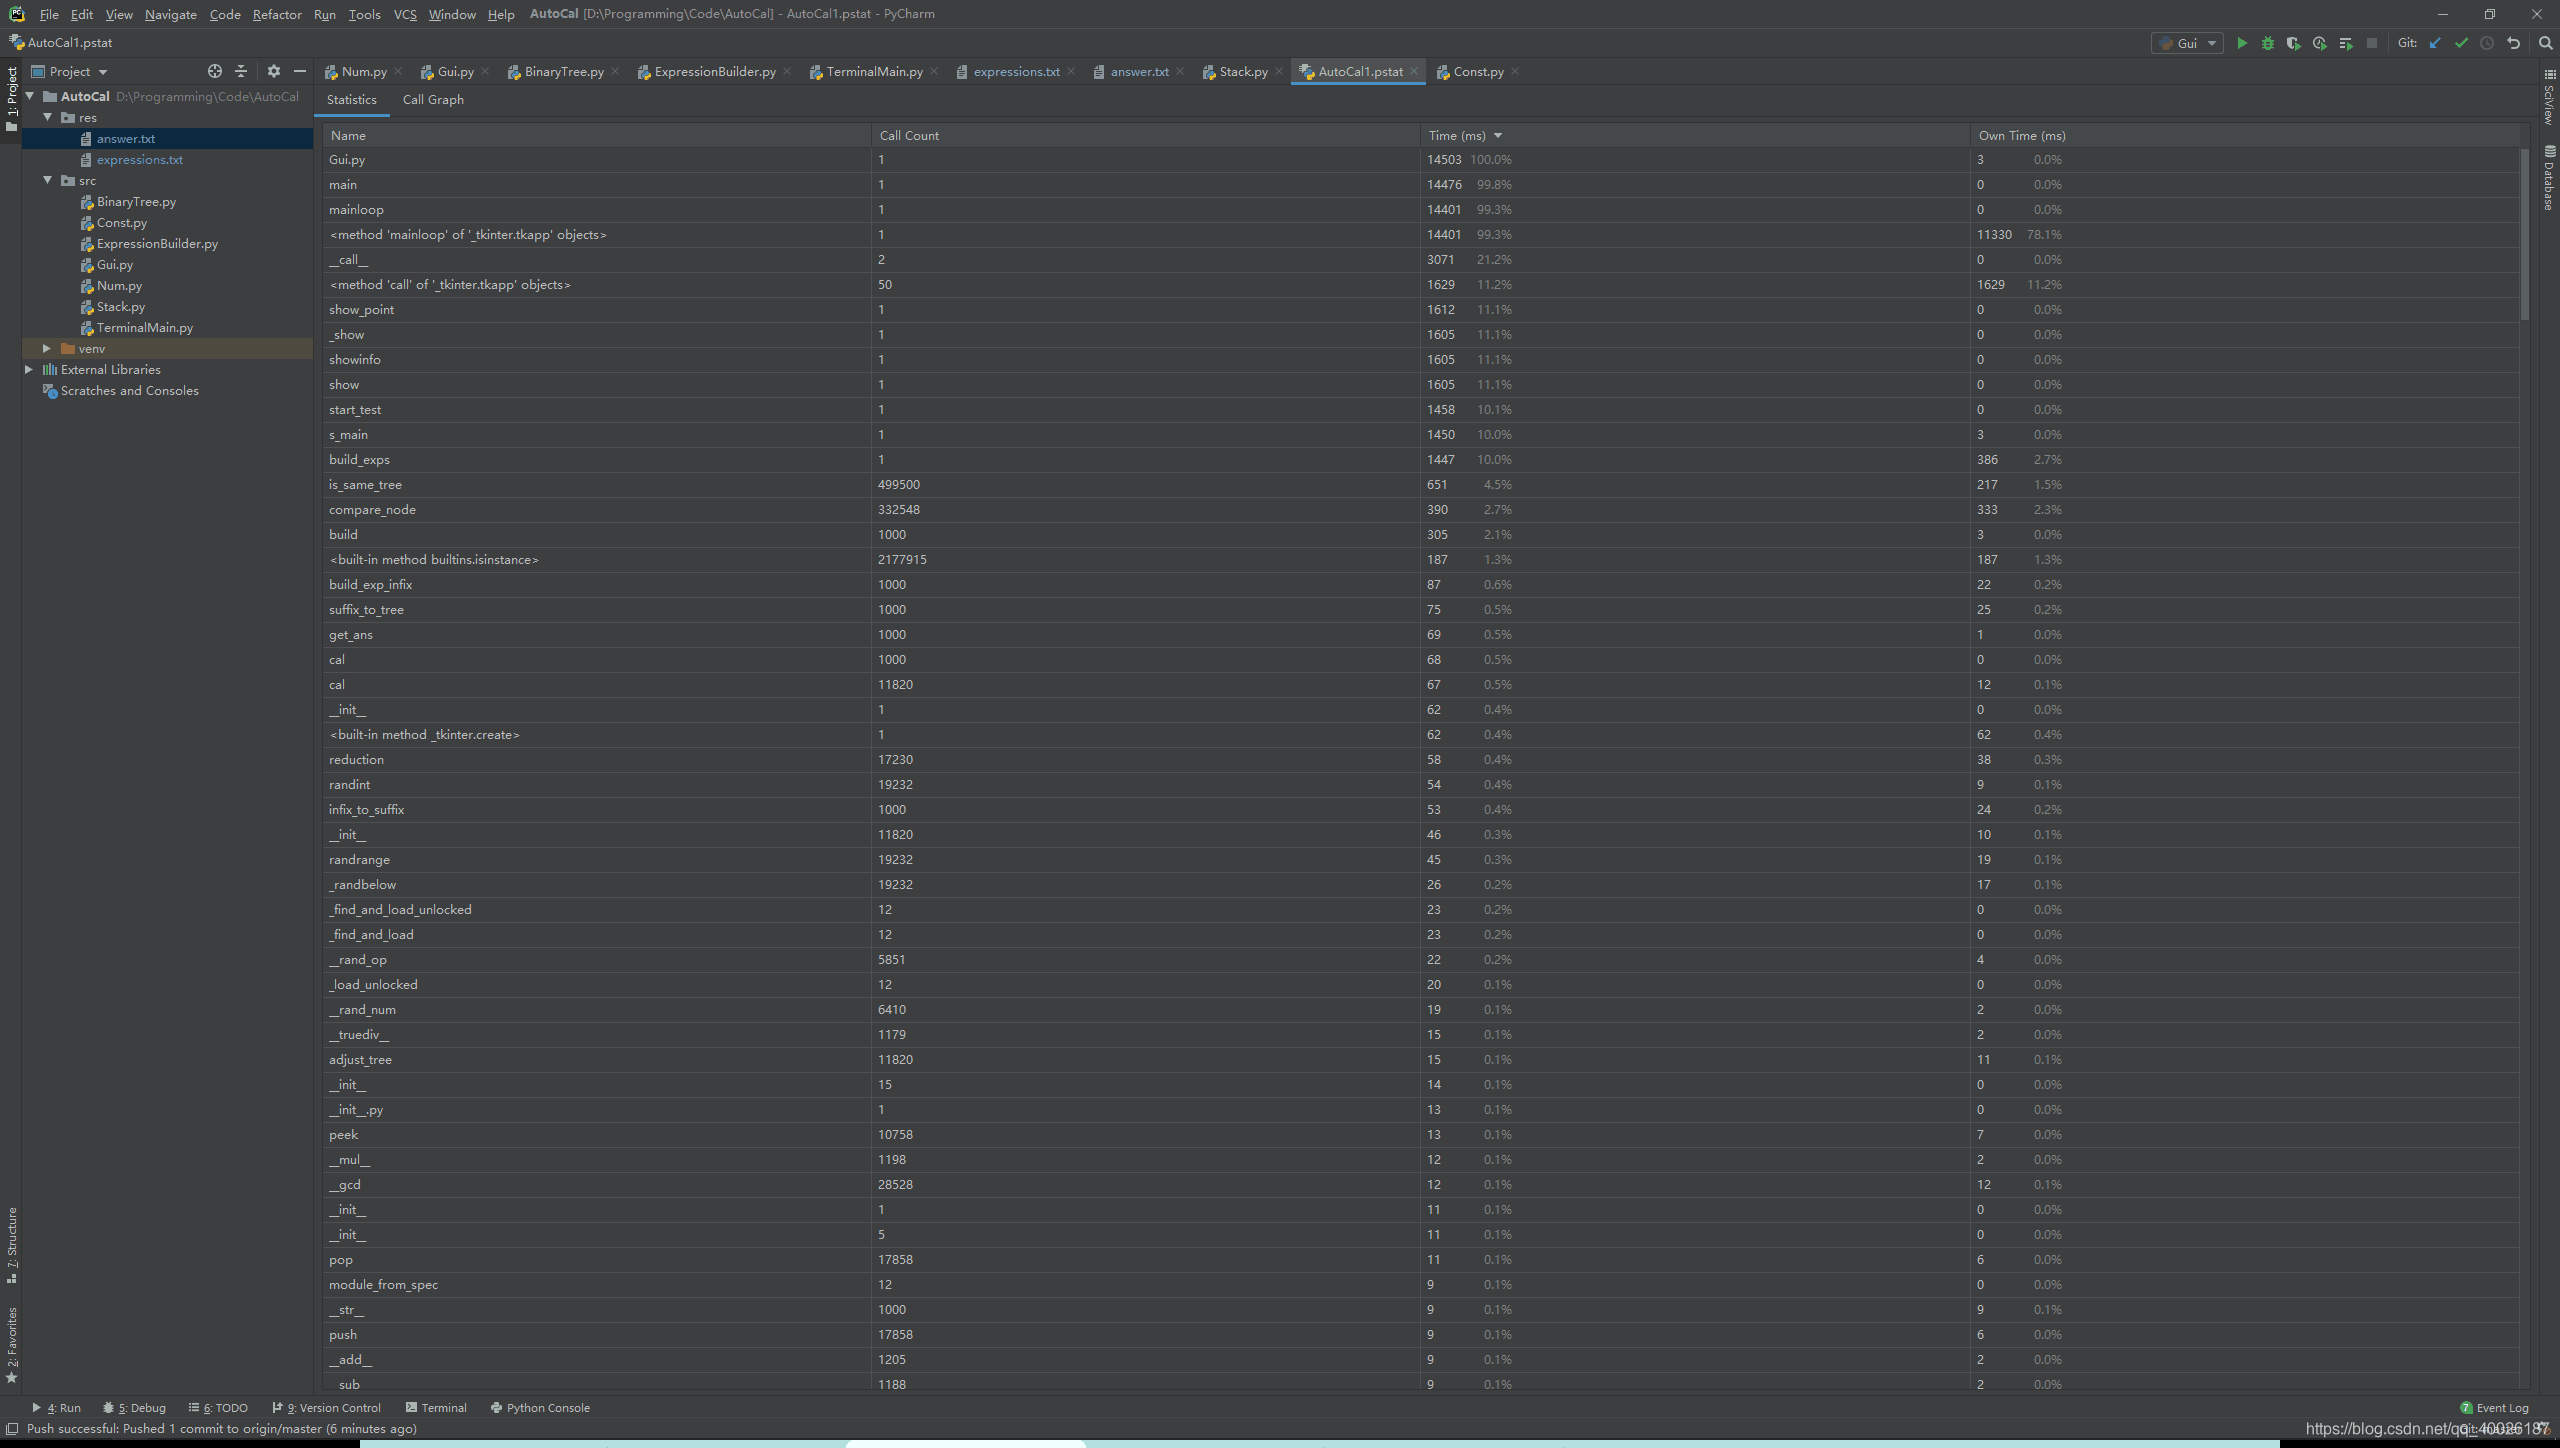
Task: Open the 5: Debug tool window
Action: (x=135, y=1408)
